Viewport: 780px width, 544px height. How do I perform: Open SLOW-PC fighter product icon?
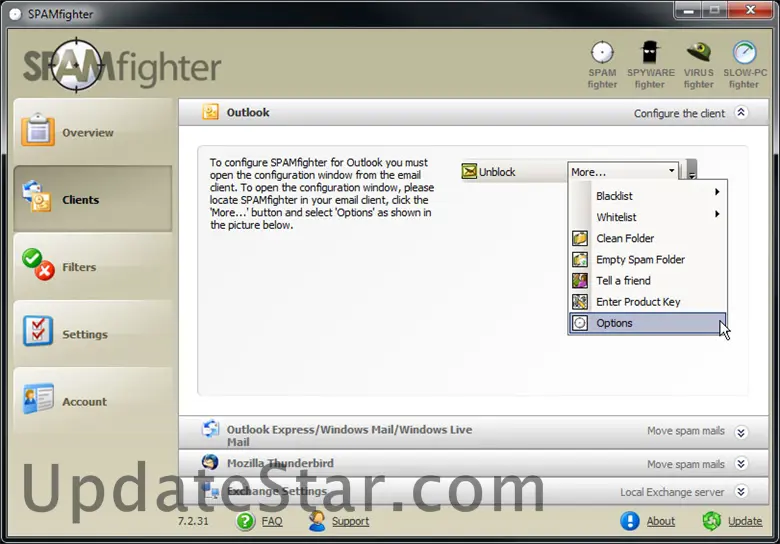pyautogui.click(x=745, y=65)
